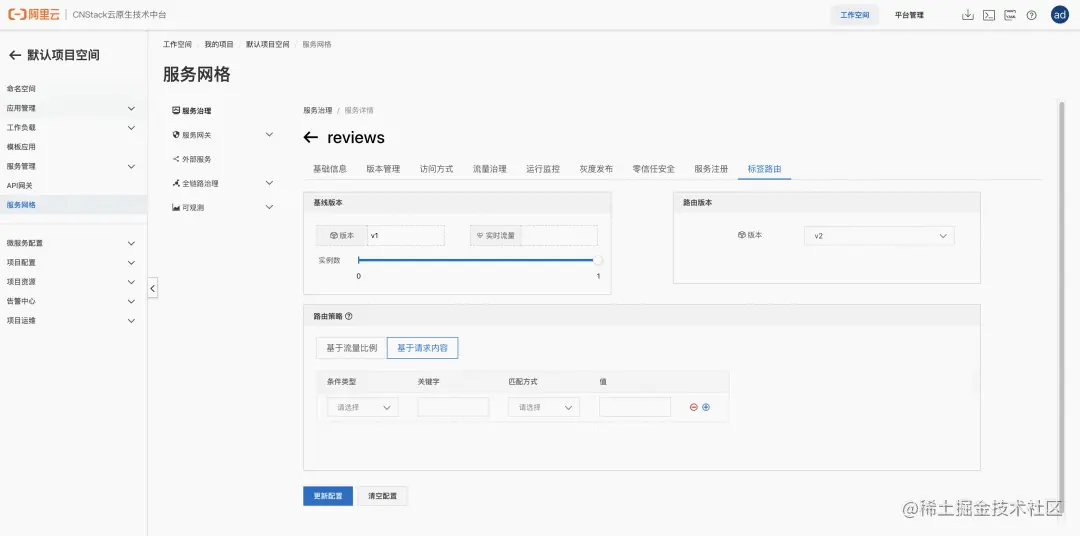Click the 值 input field
The width and height of the screenshot is (1080, 536).
[635, 407]
